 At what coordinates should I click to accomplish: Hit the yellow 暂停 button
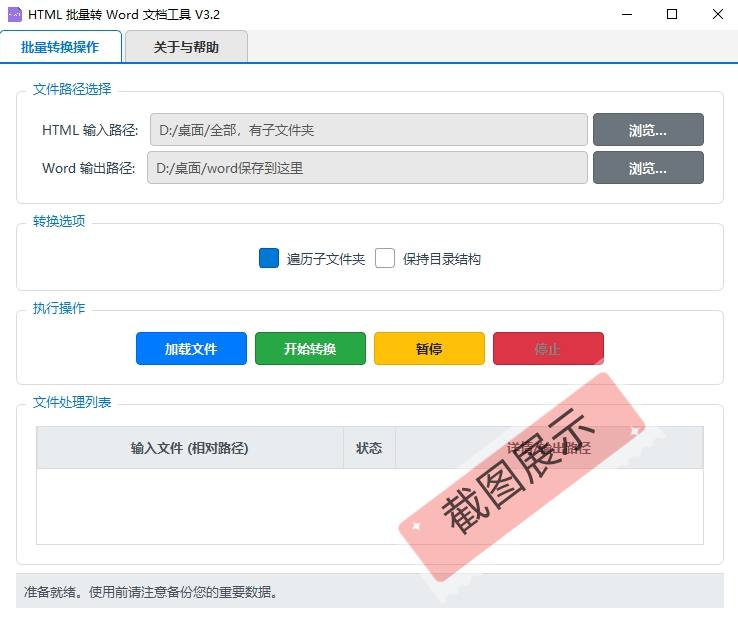tap(429, 349)
